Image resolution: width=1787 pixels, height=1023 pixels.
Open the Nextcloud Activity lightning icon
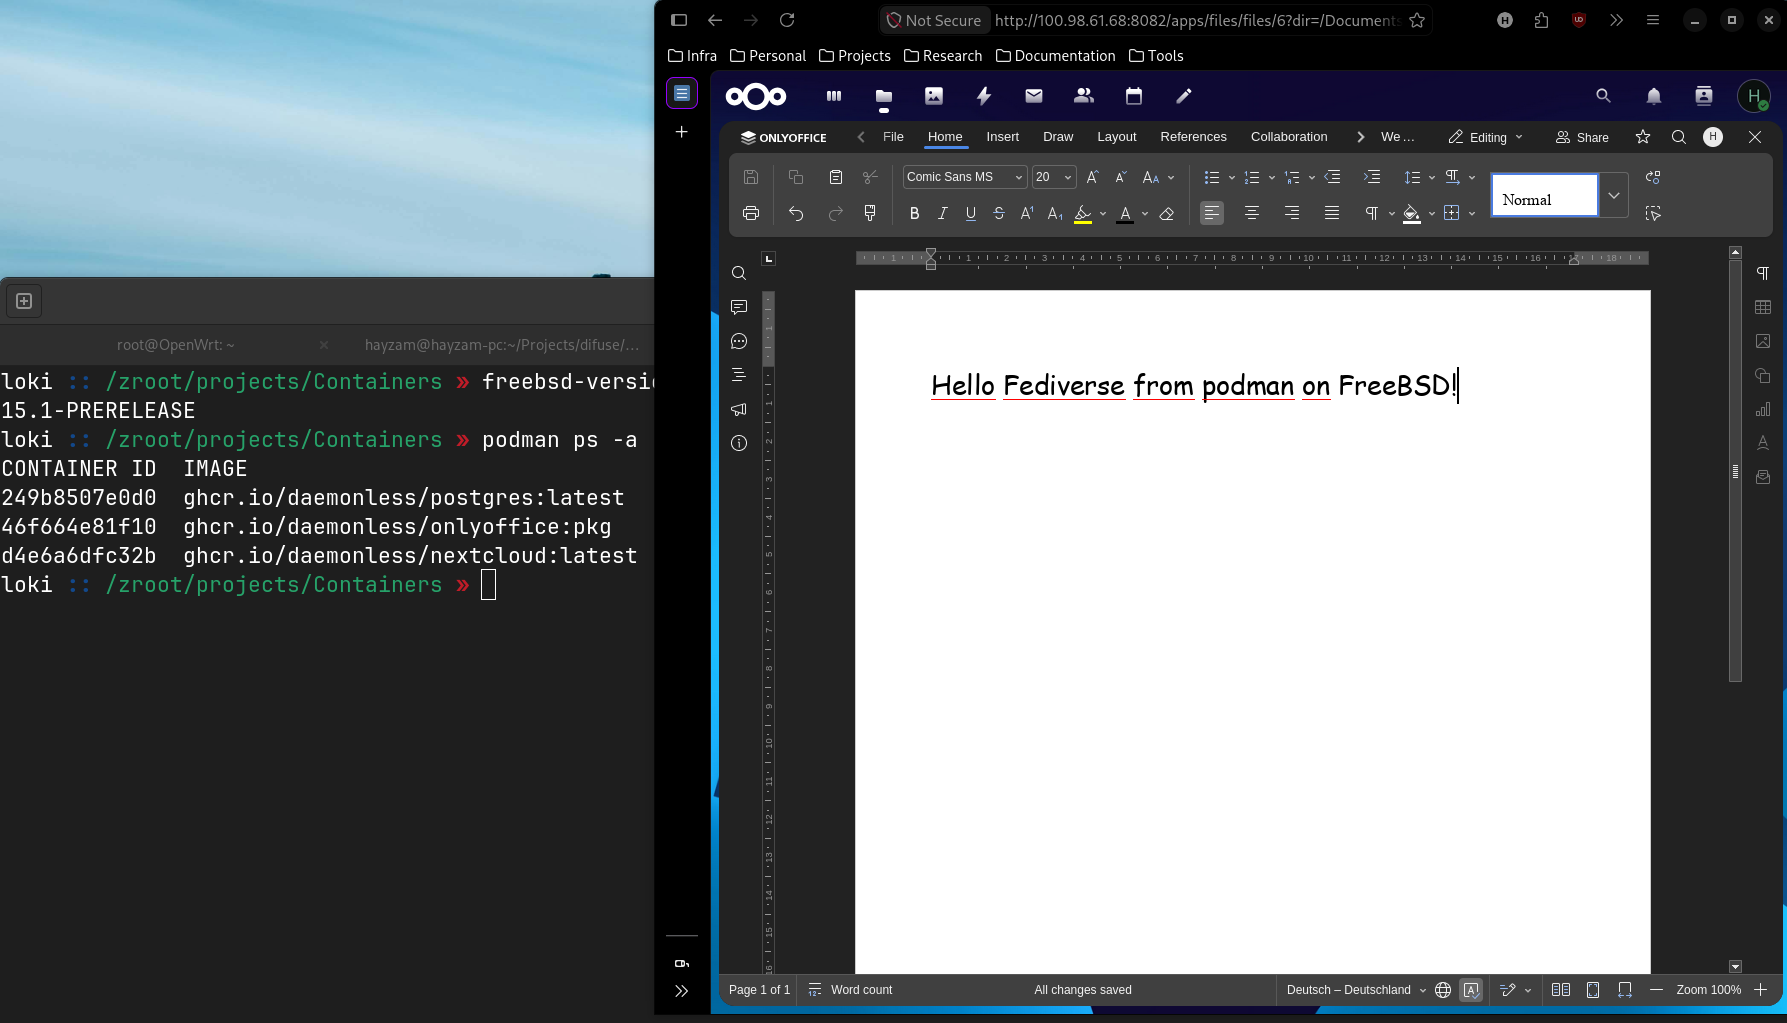pos(984,96)
